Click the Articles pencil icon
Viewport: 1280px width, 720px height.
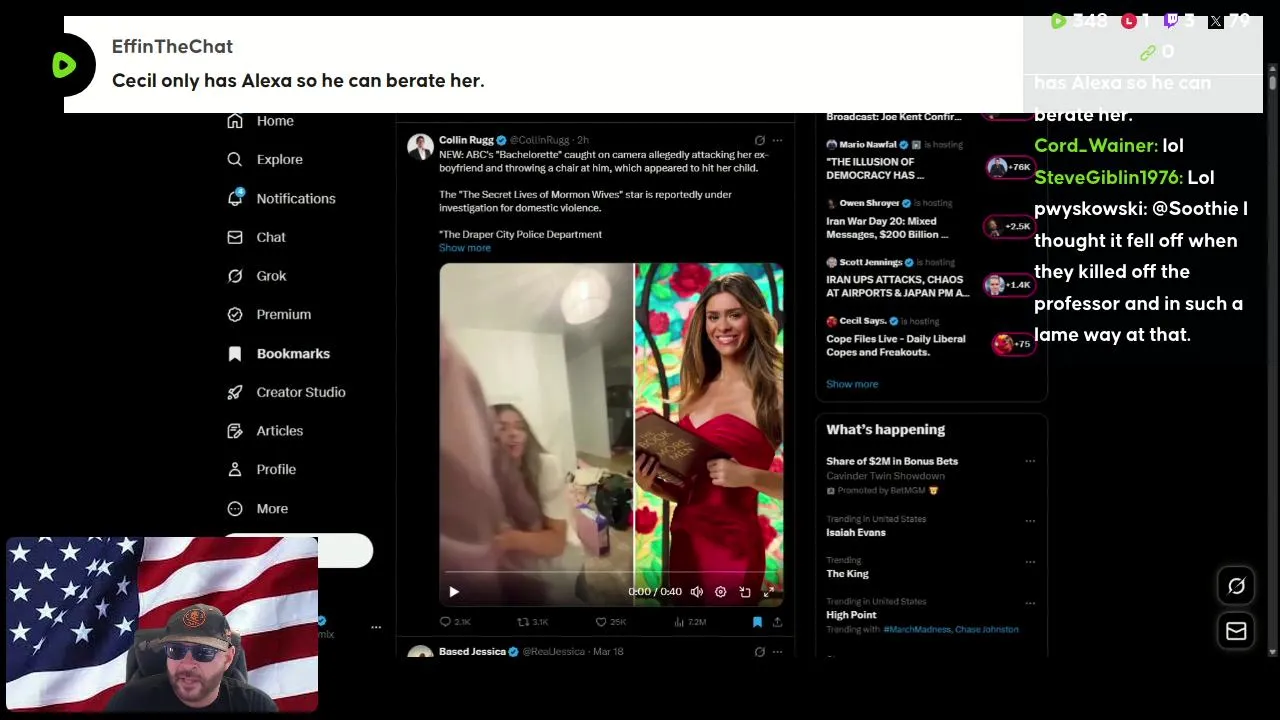(235, 431)
